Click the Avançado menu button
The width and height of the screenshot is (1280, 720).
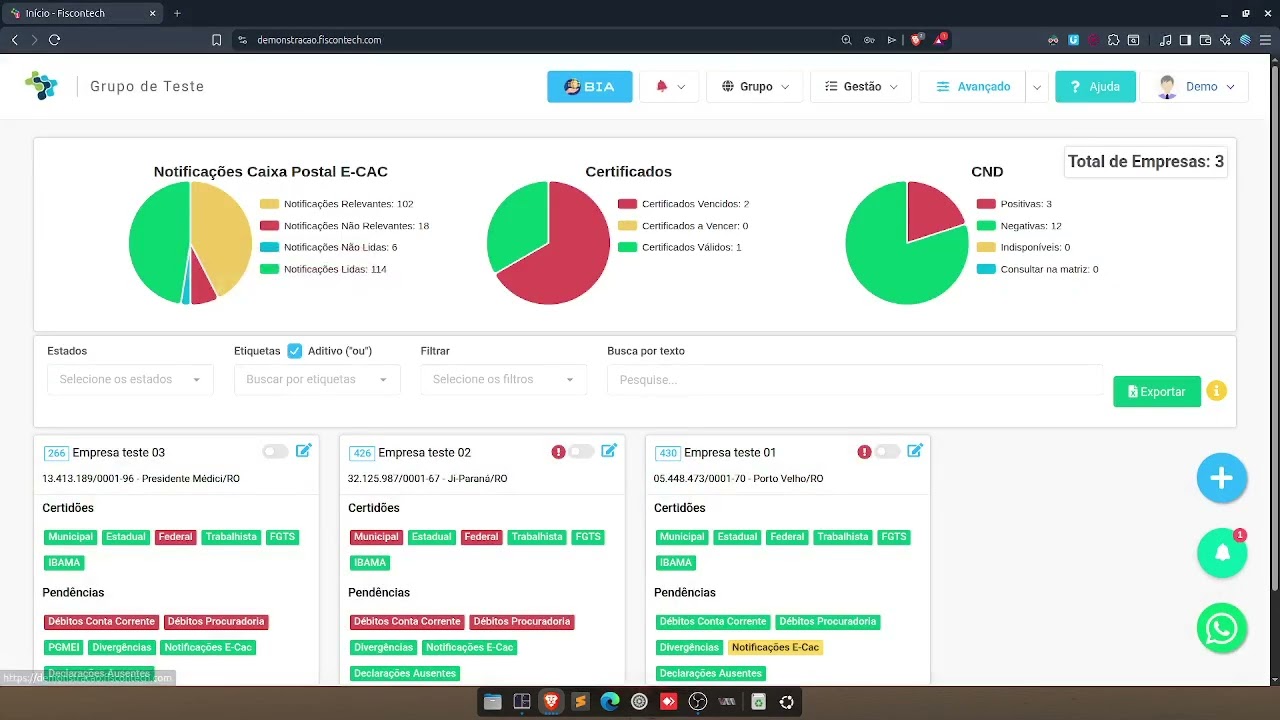(972, 87)
